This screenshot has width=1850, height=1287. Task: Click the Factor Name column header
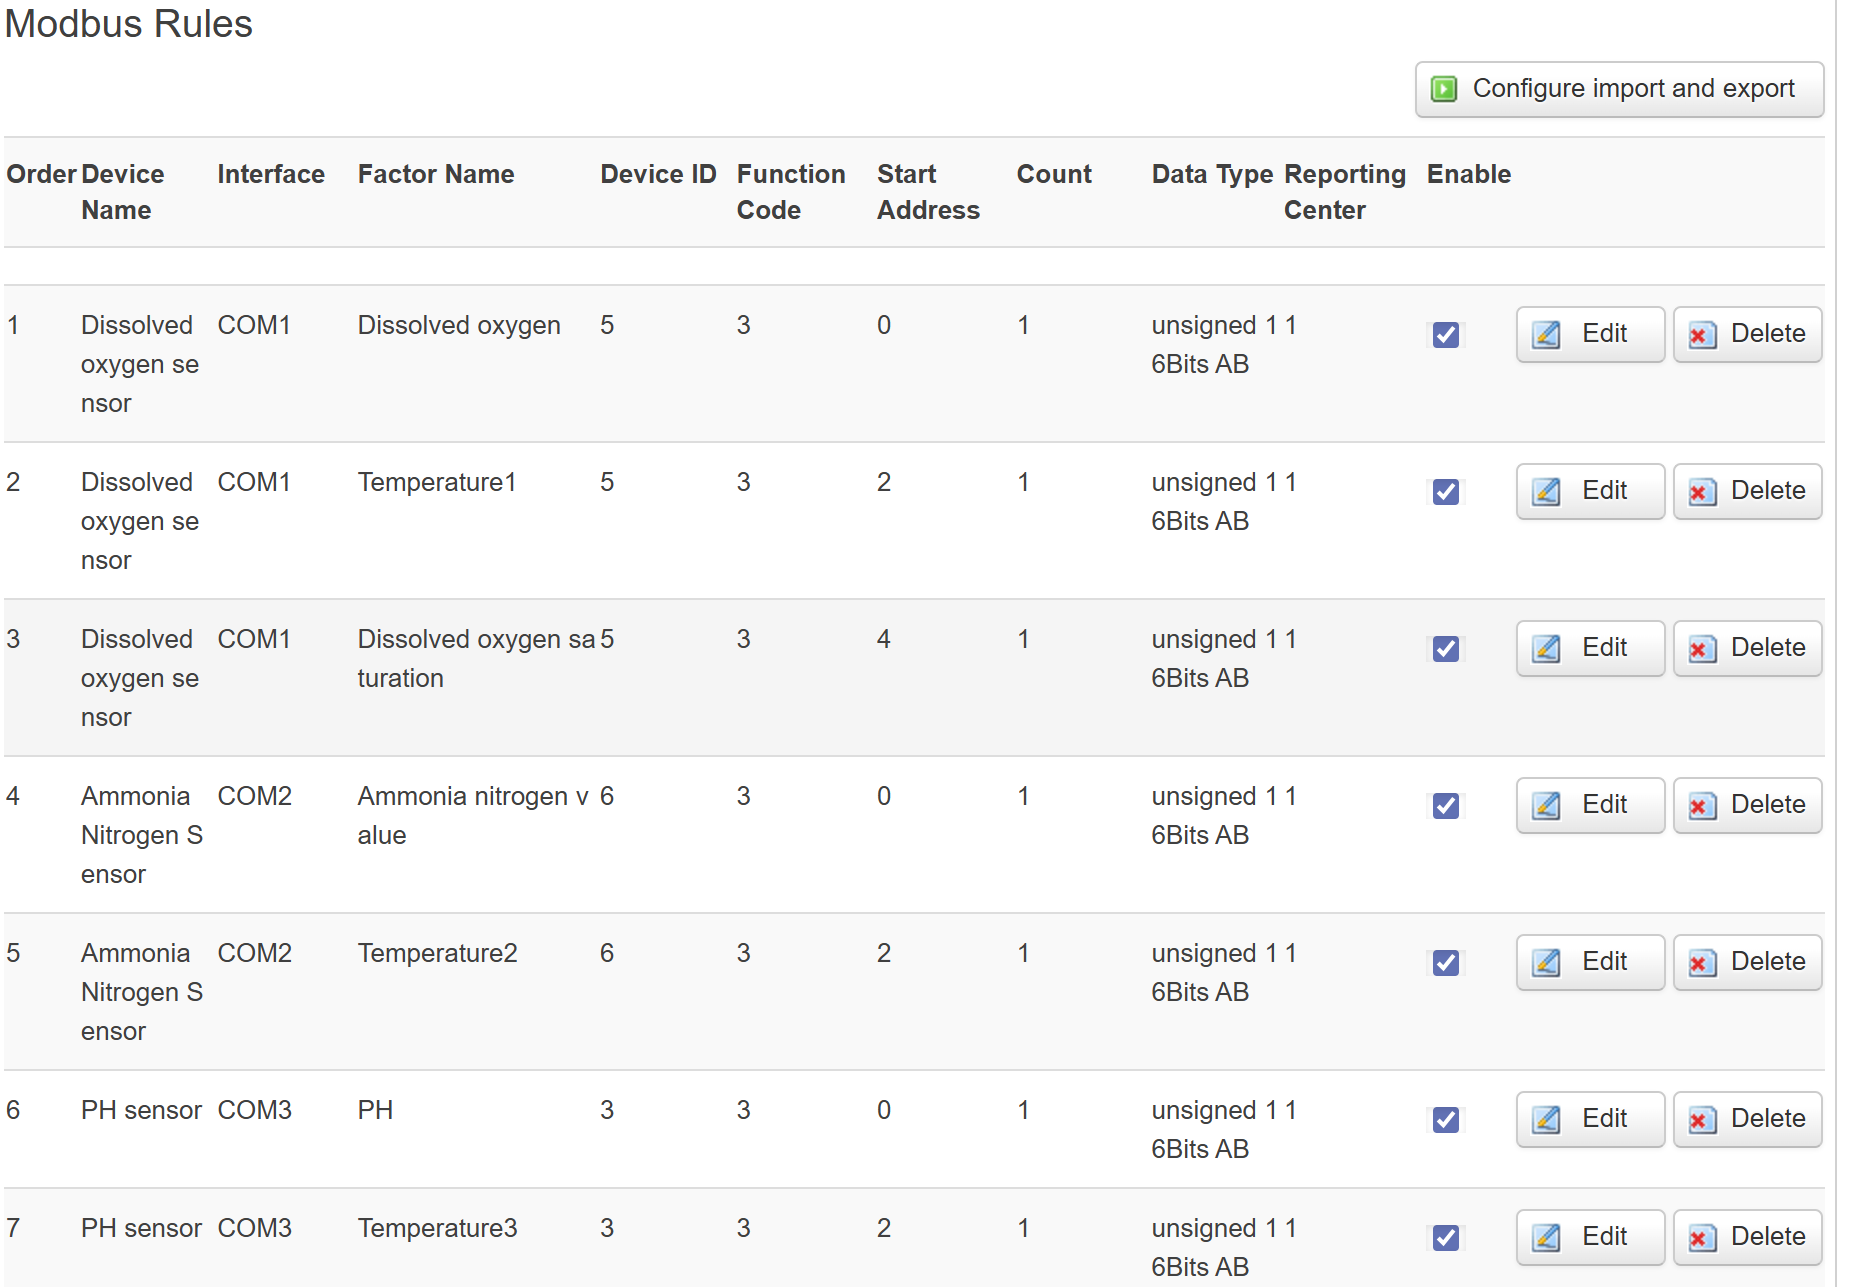click(435, 174)
